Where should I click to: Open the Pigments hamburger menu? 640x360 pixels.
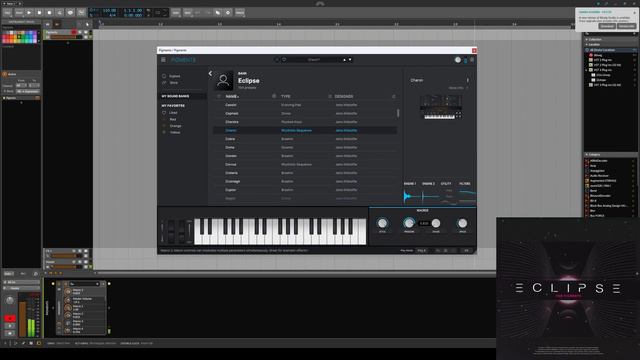coord(163,60)
